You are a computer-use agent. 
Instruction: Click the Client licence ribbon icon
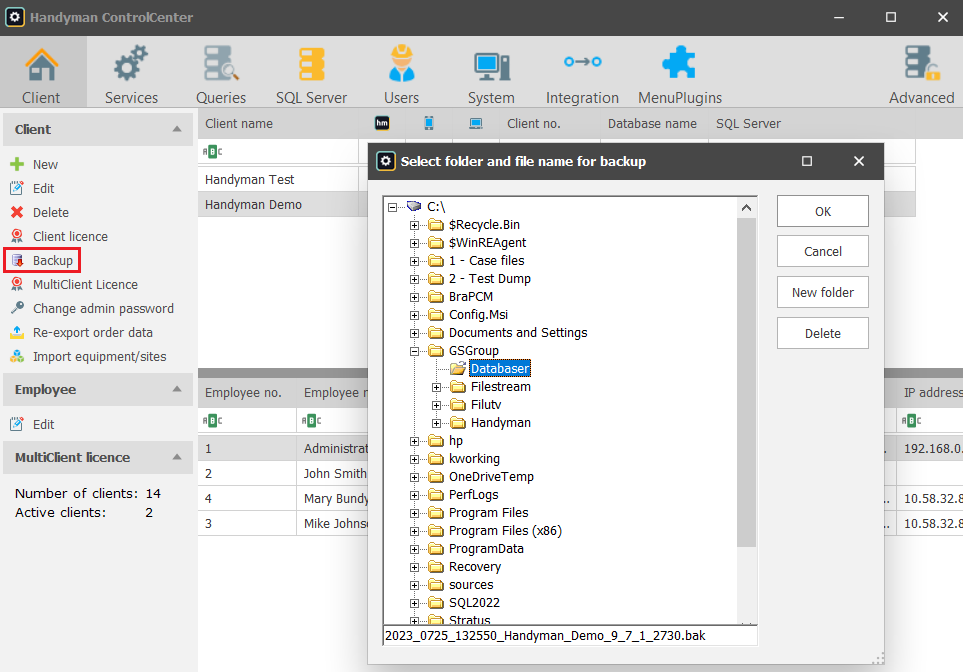pos(17,236)
